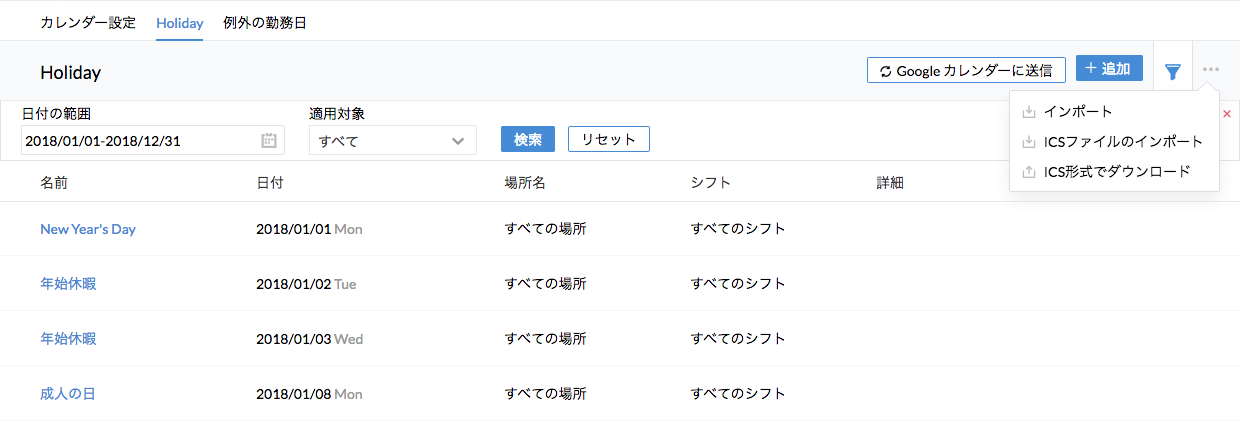This screenshot has width=1240, height=422.
Task: Close the filter with red X
Action: click(x=1227, y=114)
